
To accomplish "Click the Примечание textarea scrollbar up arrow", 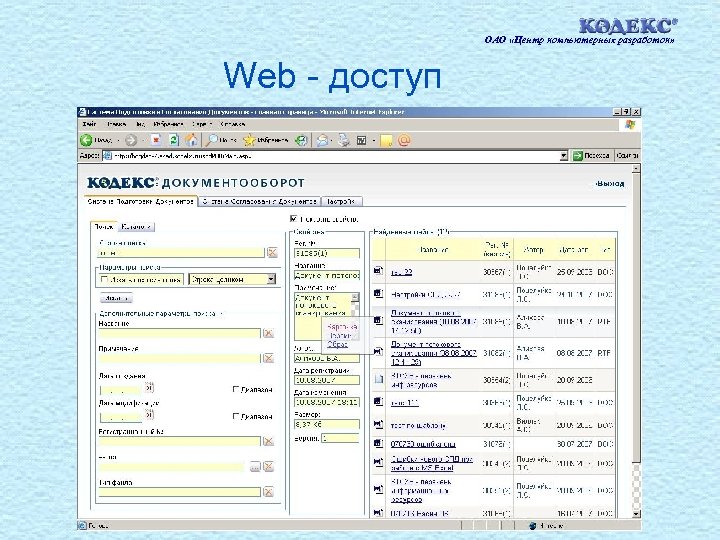I will click(x=355, y=297).
